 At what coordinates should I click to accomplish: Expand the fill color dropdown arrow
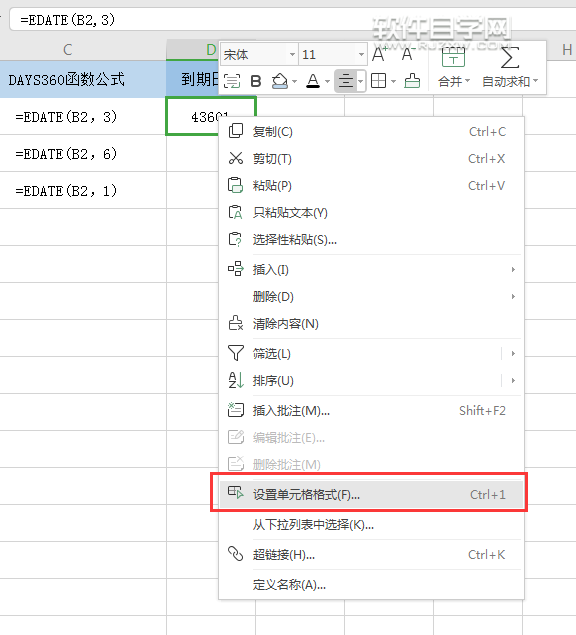pyautogui.click(x=294, y=81)
